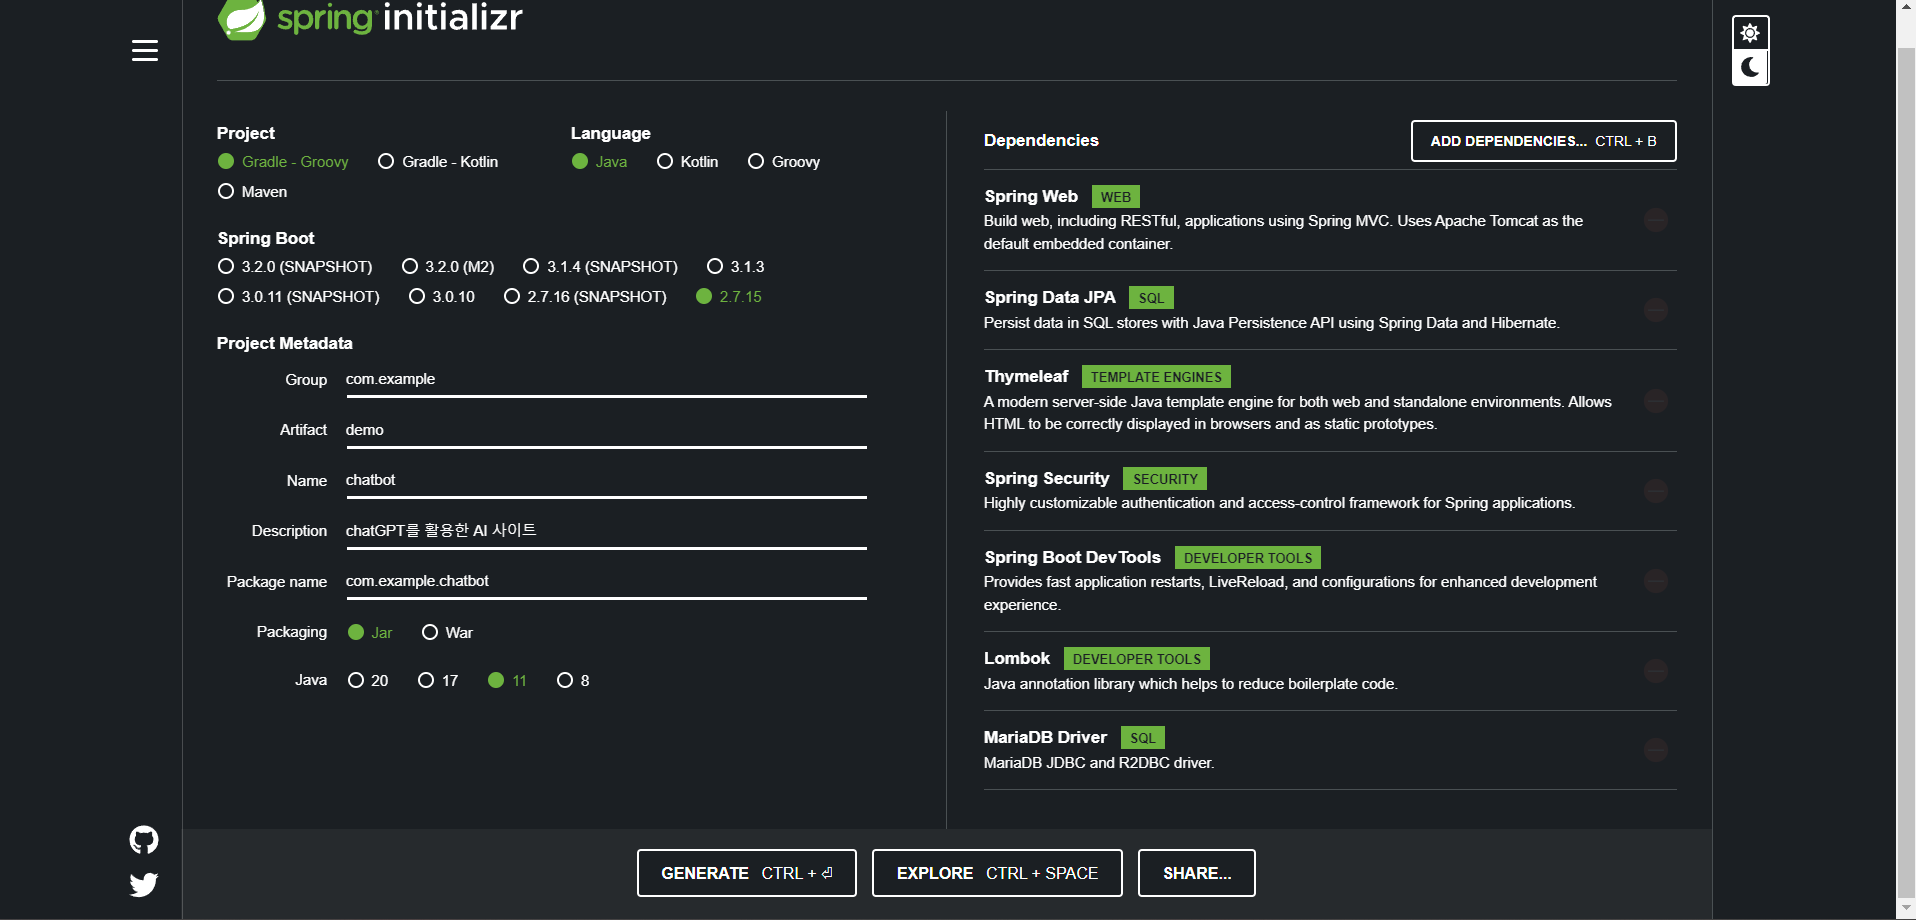
Task: Remove Spring Boot DevTools dependency
Action: [1656, 581]
